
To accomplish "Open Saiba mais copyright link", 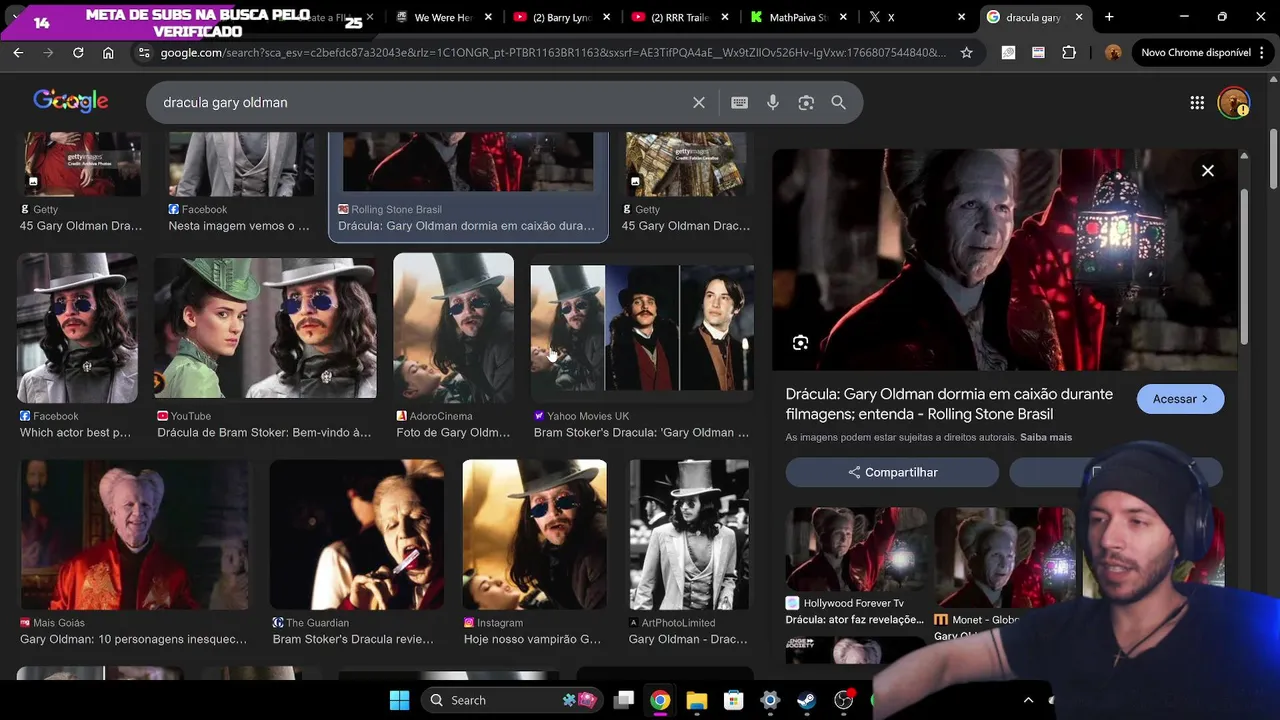I will coord(1046,437).
